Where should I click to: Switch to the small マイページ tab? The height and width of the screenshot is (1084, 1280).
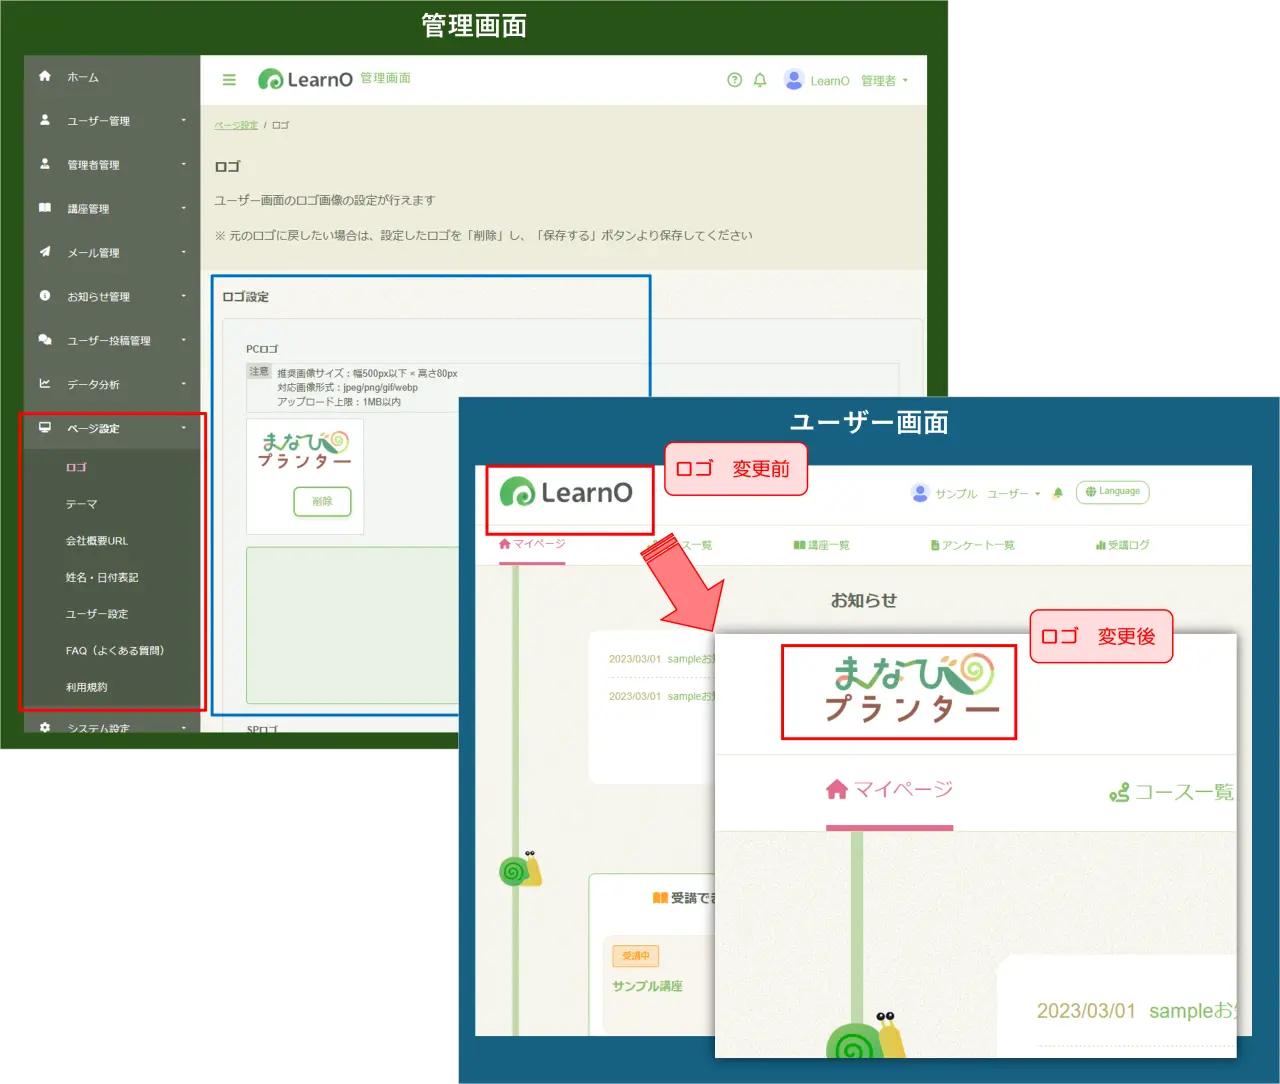point(532,544)
